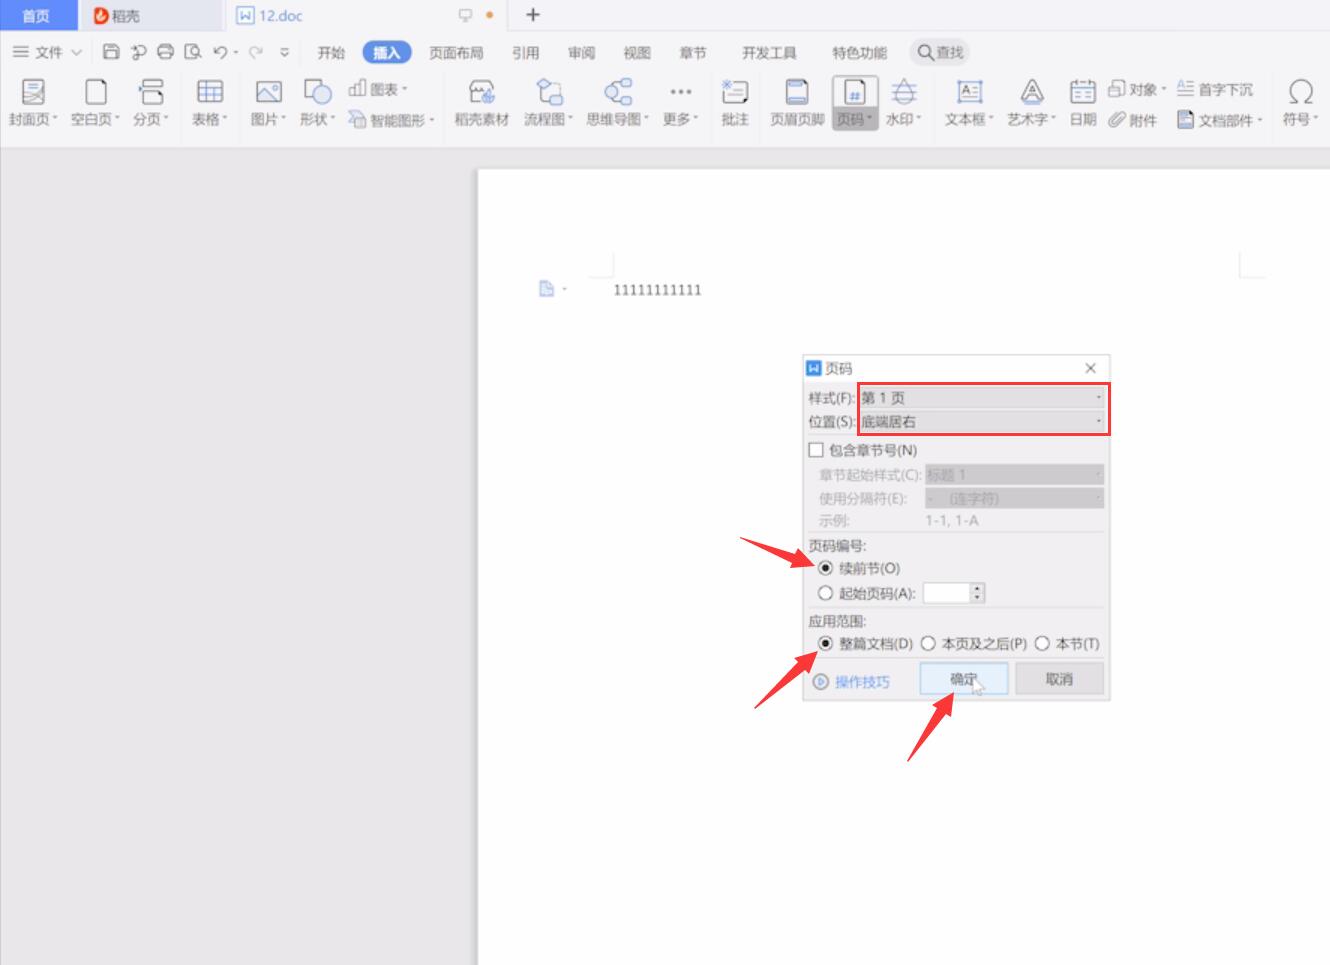The image size is (1330, 965).
Task: Open Smart Graphics (智能图形)
Action: (391, 120)
